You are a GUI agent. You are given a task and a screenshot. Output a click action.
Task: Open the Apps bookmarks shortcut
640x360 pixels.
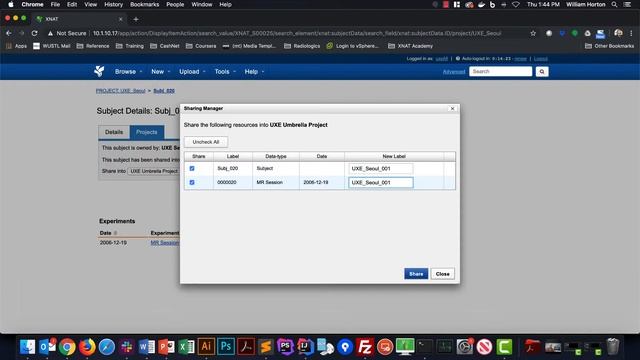[x=17, y=46]
